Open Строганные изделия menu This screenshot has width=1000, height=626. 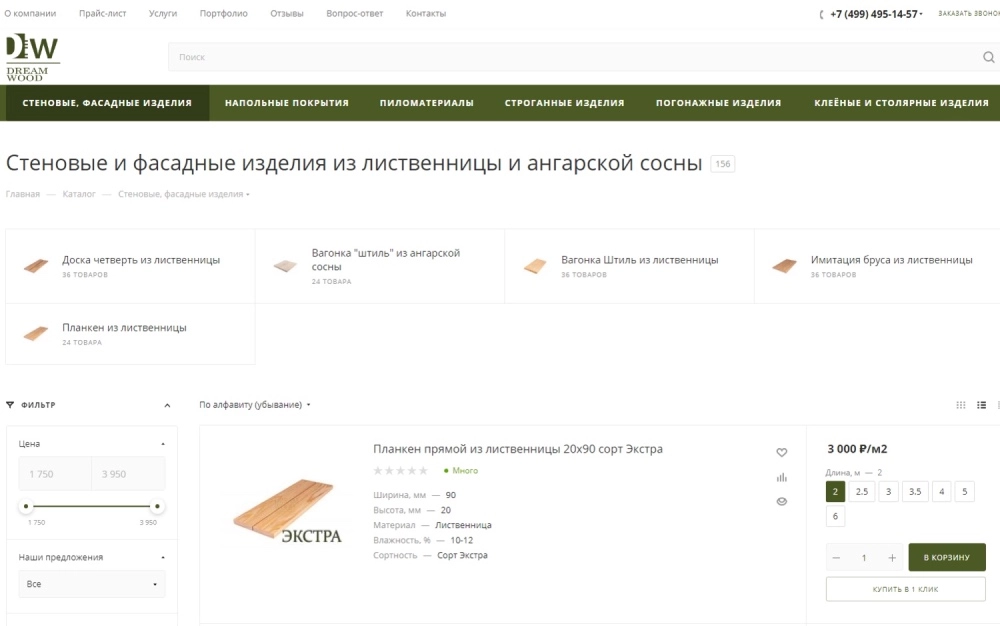click(564, 103)
